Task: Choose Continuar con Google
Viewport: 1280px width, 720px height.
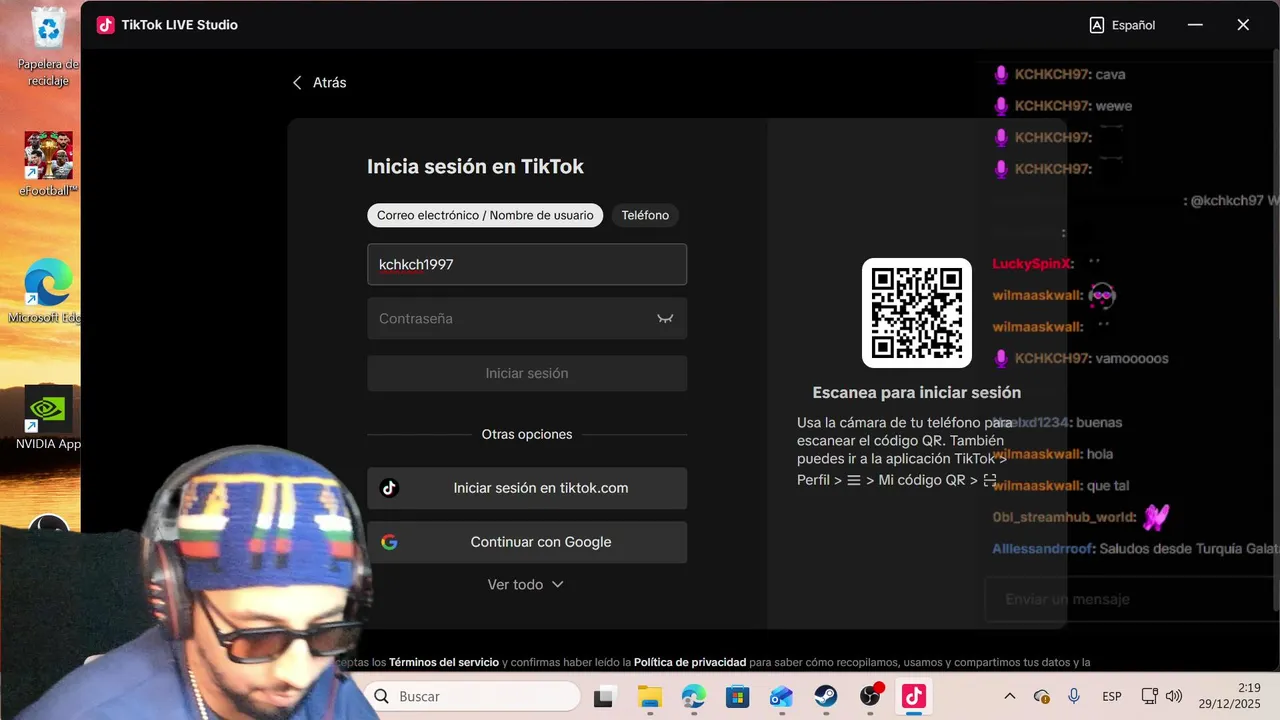Action: [x=527, y=542]
